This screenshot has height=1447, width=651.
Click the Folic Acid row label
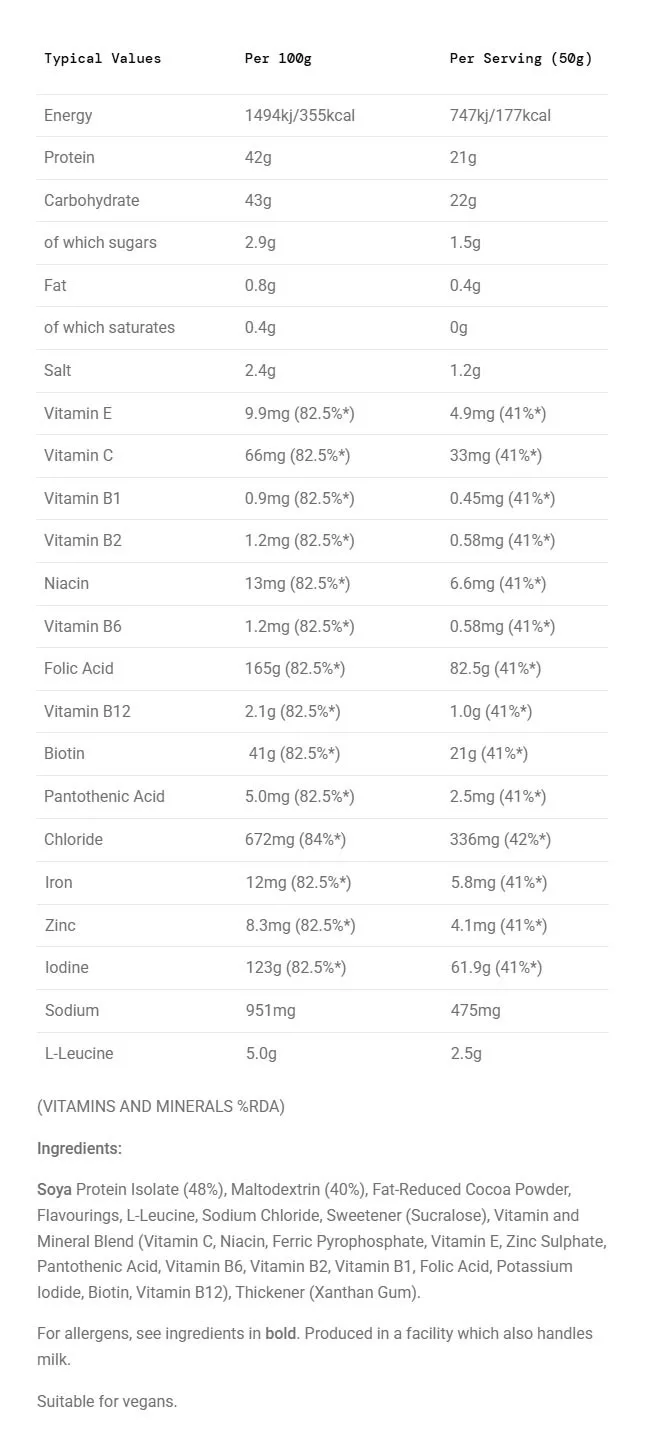point(79,669)
